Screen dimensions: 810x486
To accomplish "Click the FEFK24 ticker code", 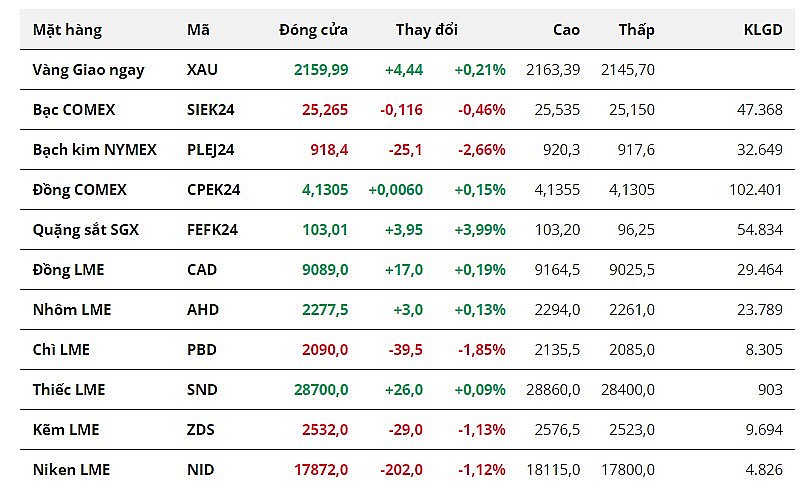I will click(211, 230).
